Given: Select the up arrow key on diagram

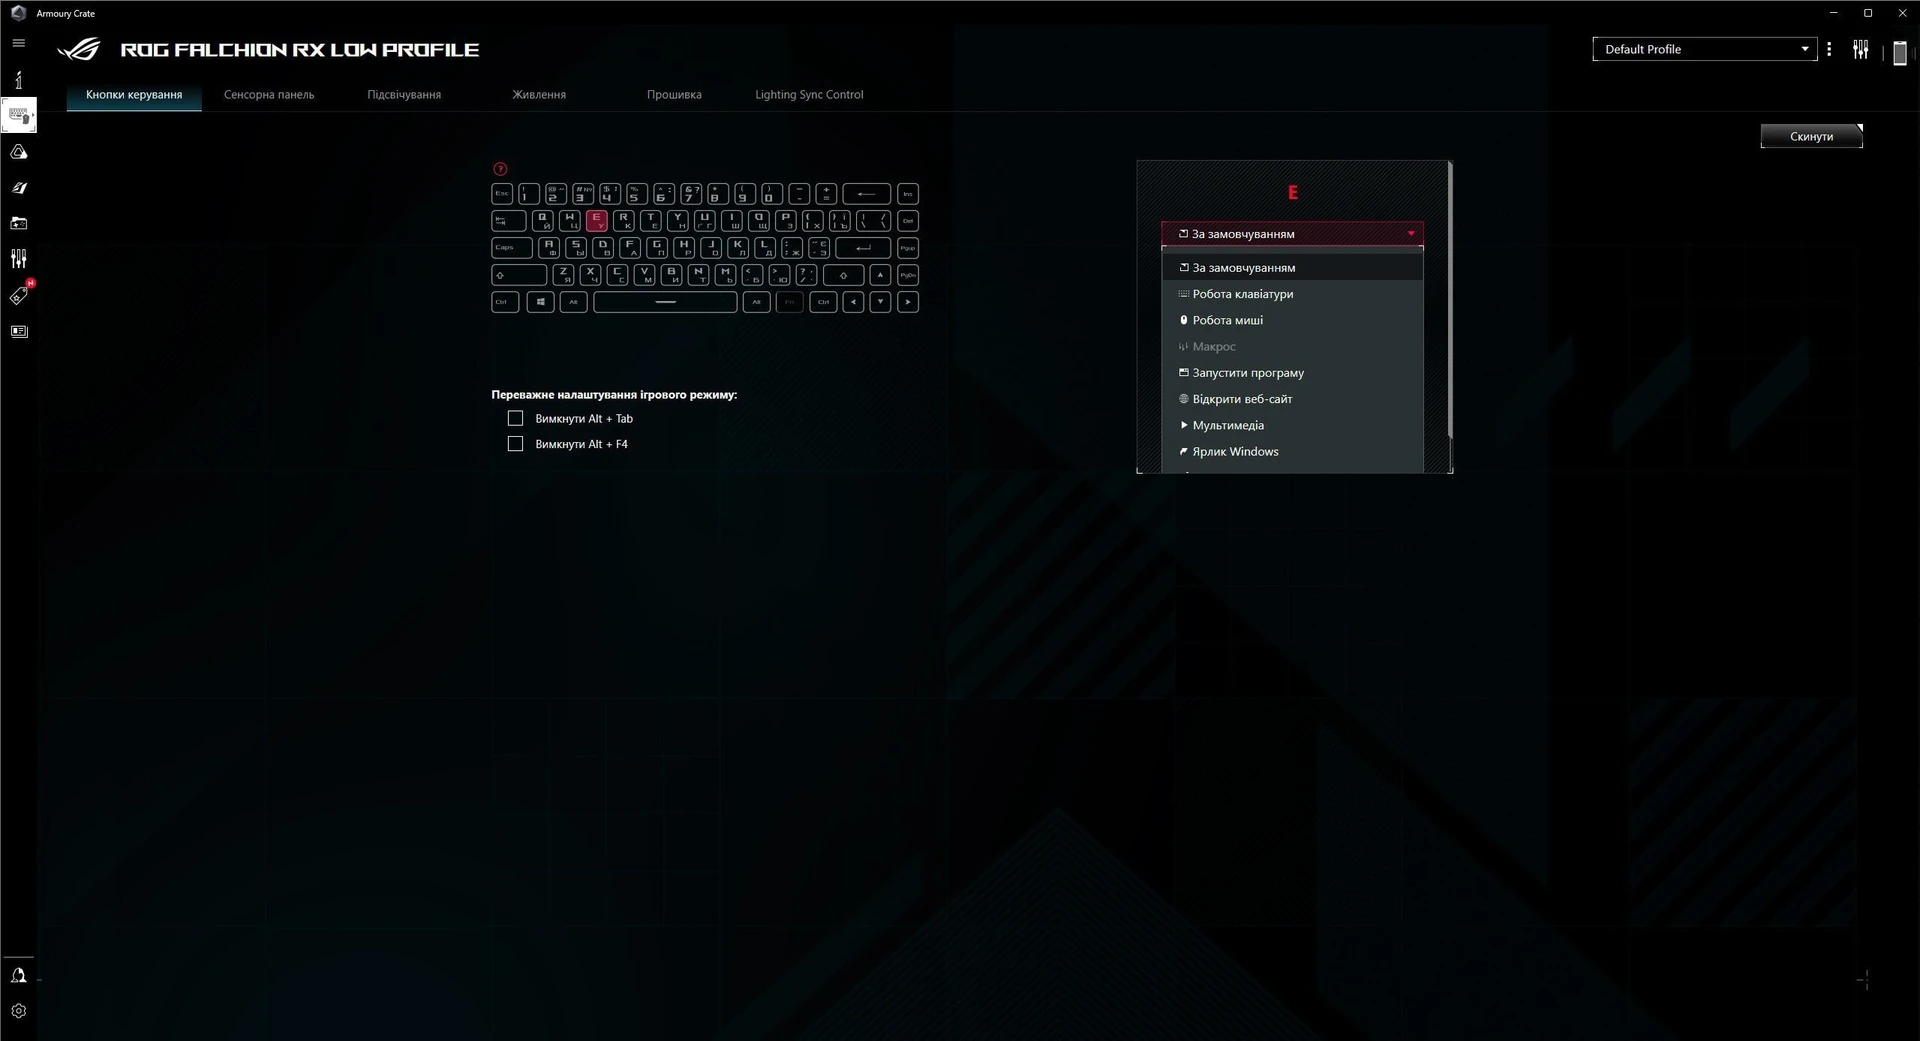Looking at the screenshot, I should click(x=880, y=275).
